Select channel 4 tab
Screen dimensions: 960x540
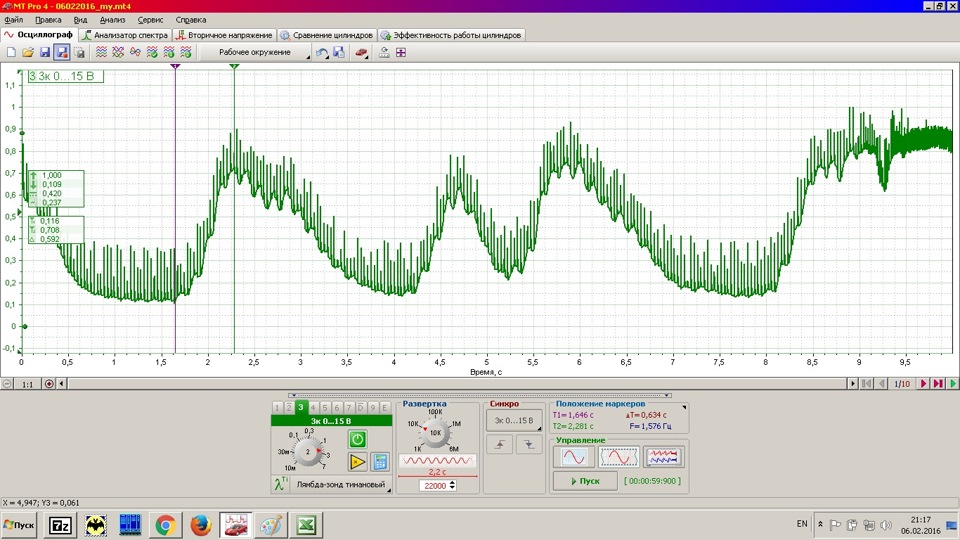(x=313, y=408)
